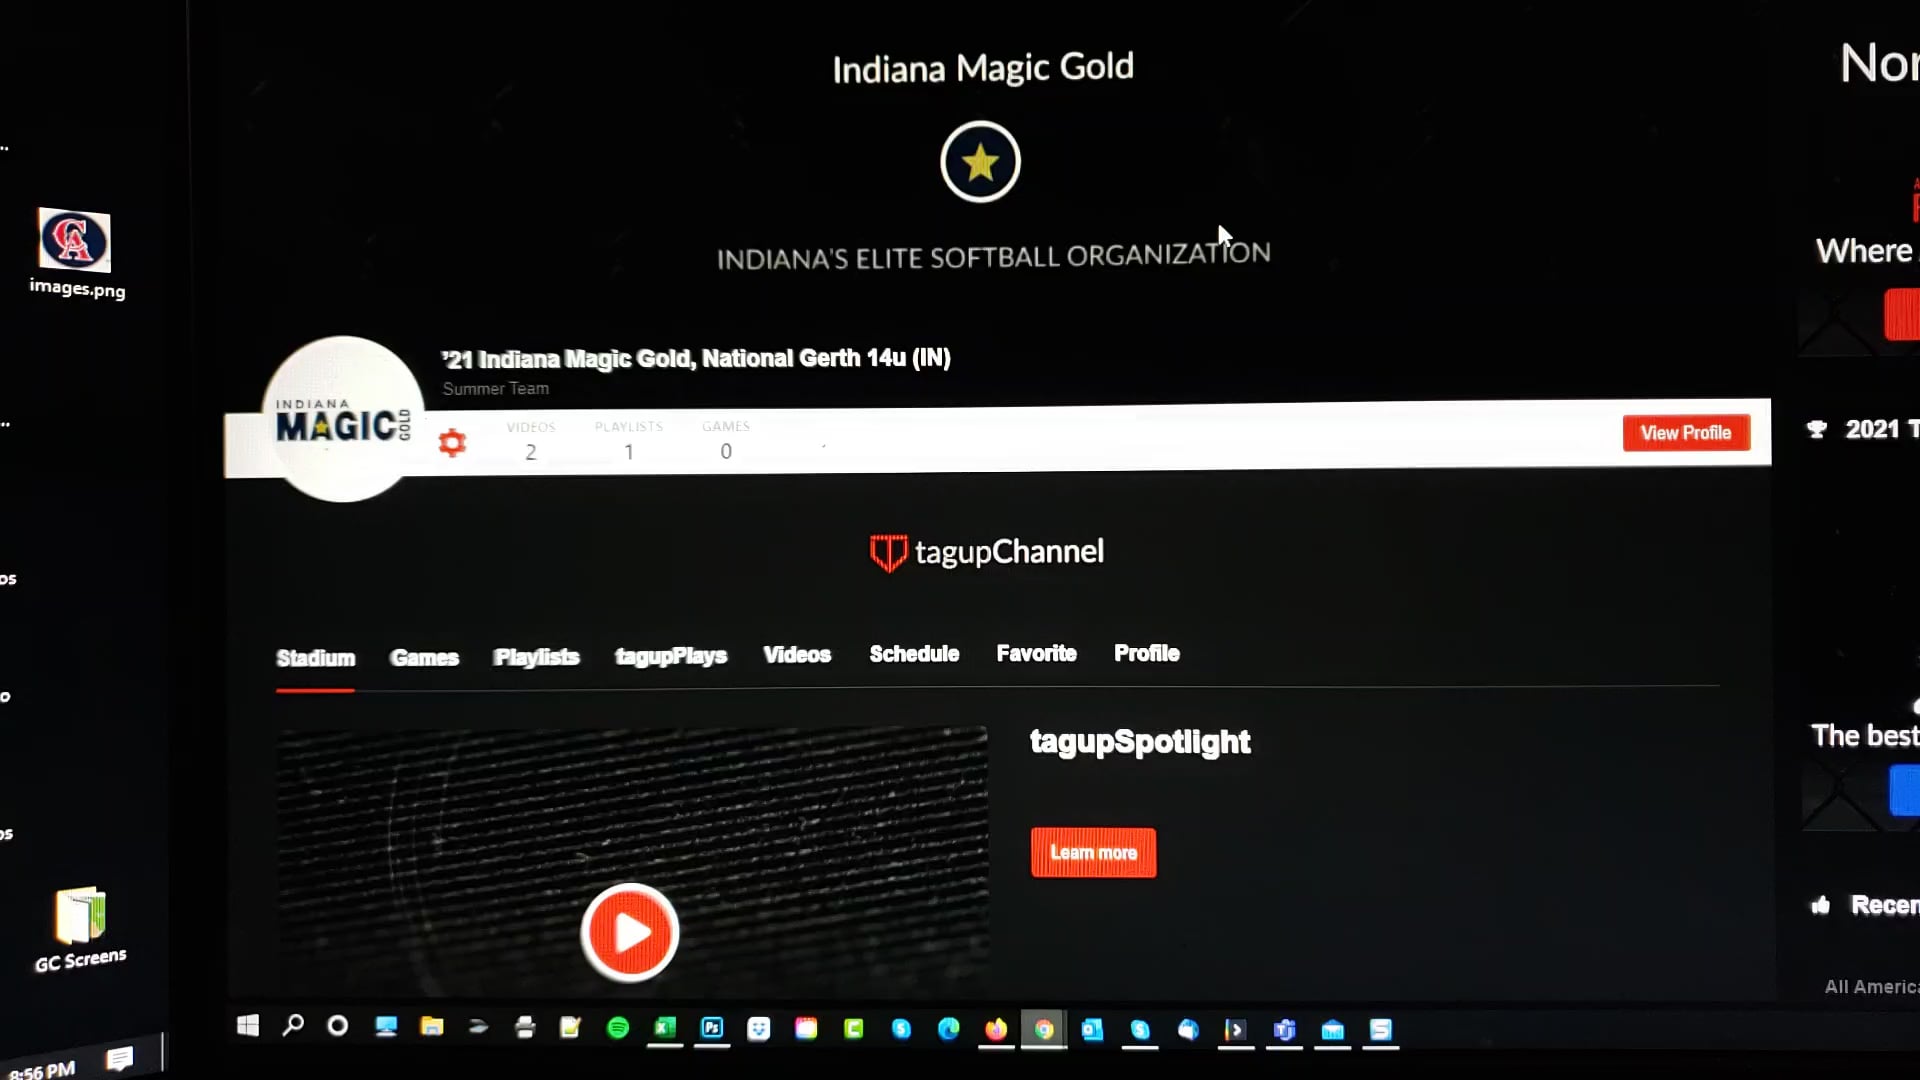This screenshot has width=1920, height=1080.
Task: Click the Windows Start button
Action: [248, 1025]
